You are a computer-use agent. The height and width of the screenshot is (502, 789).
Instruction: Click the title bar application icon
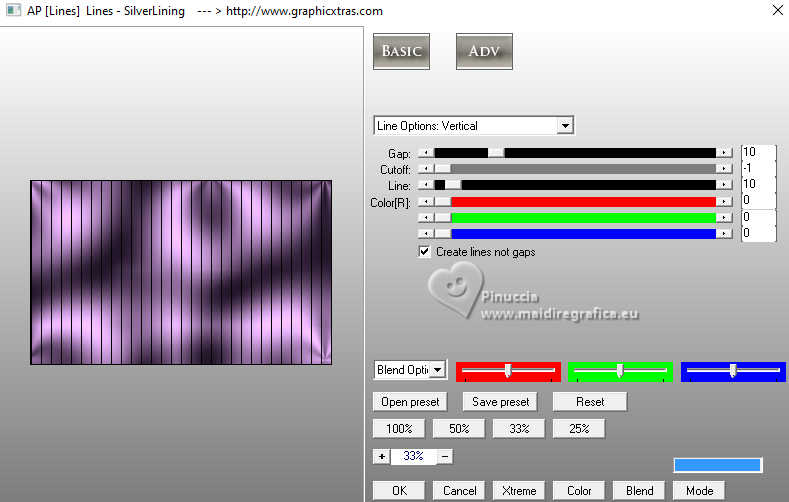coord(13,10)
